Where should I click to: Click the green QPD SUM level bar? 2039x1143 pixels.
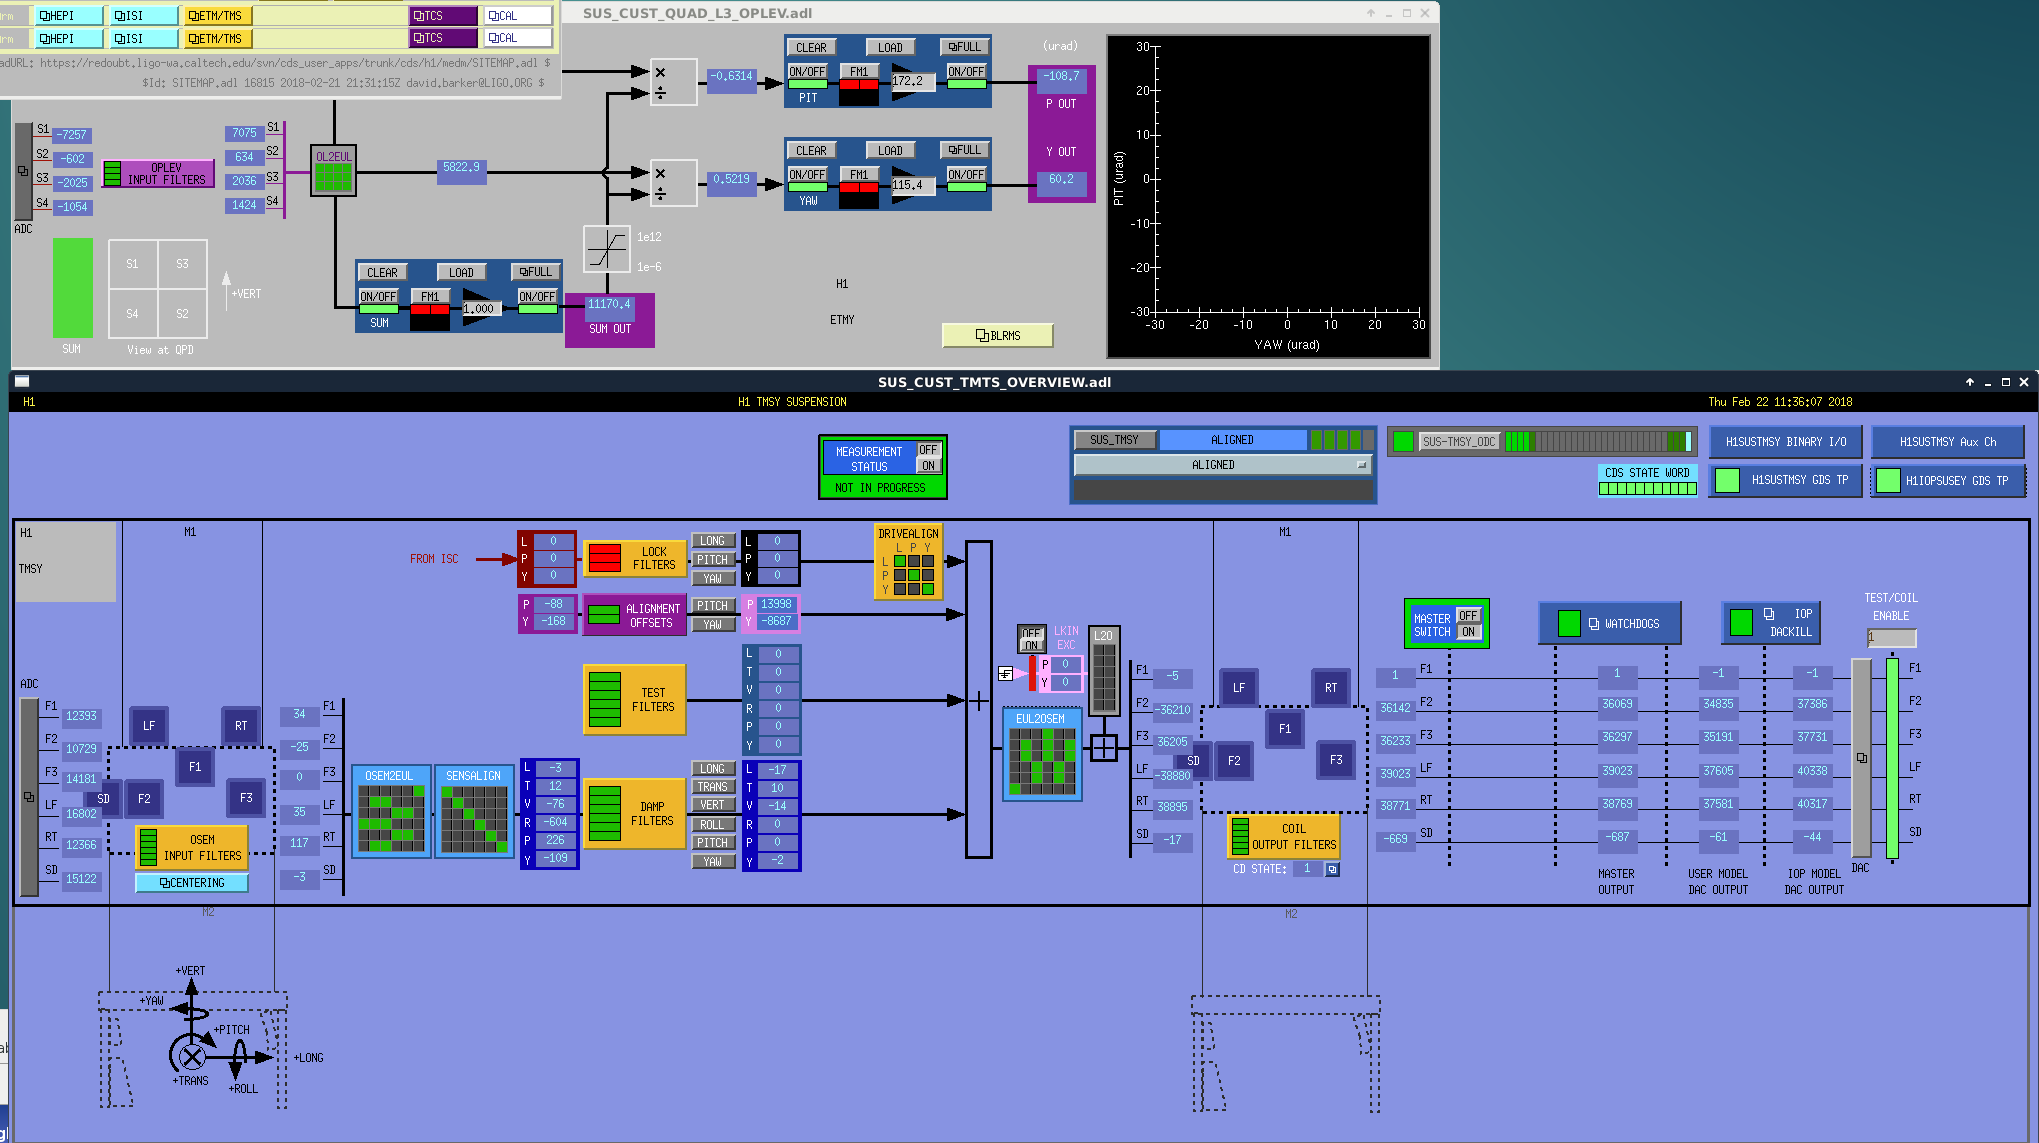(x=72, y=288)
